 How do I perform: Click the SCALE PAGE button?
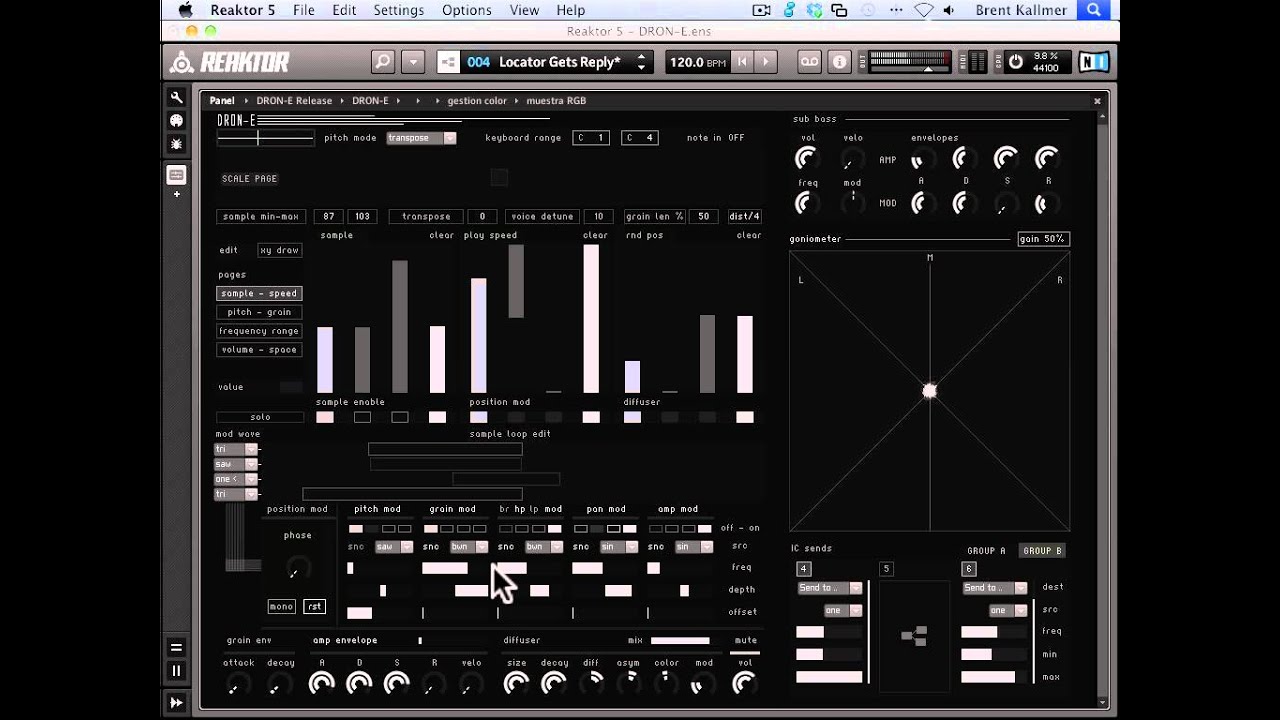click(249, 179)
